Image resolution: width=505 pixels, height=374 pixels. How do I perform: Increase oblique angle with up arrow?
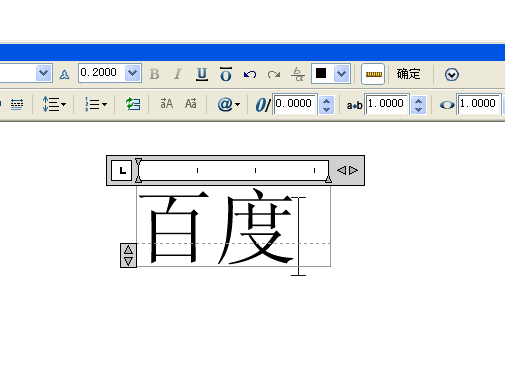tap(326, 101)
